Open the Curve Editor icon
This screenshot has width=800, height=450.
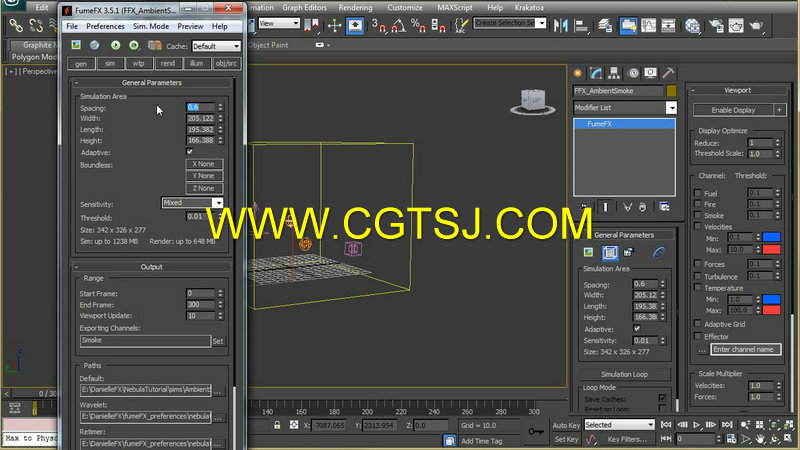coord(648,26)
